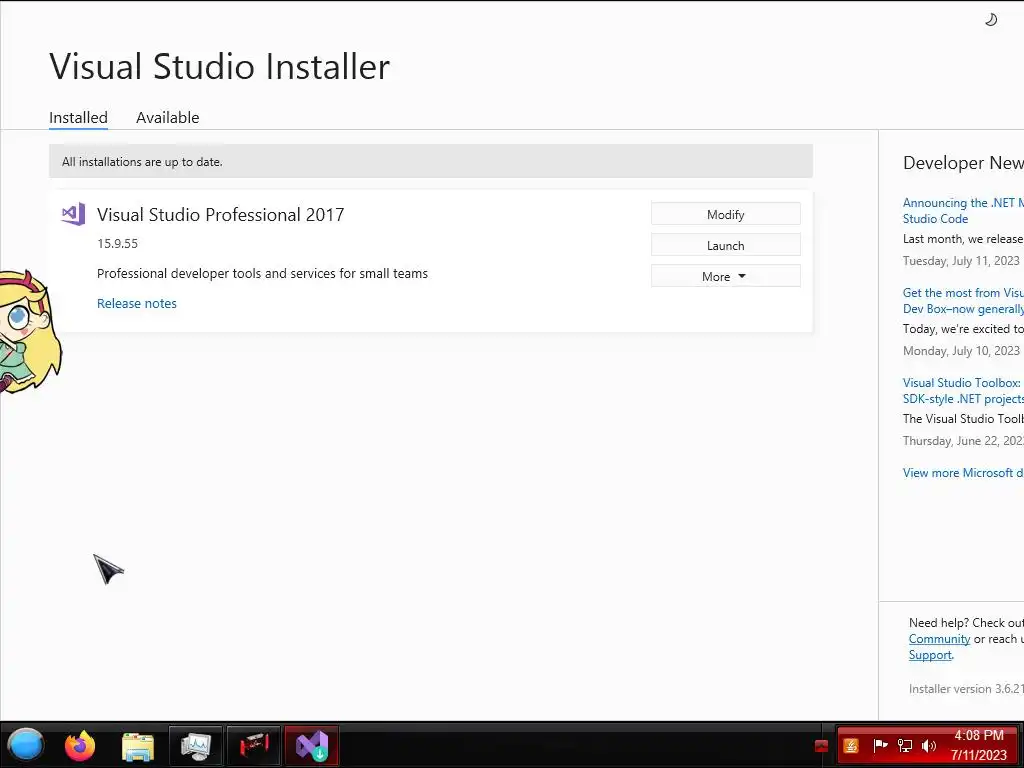Click the Modify button

pyautogui.click(x=726, y=214)
